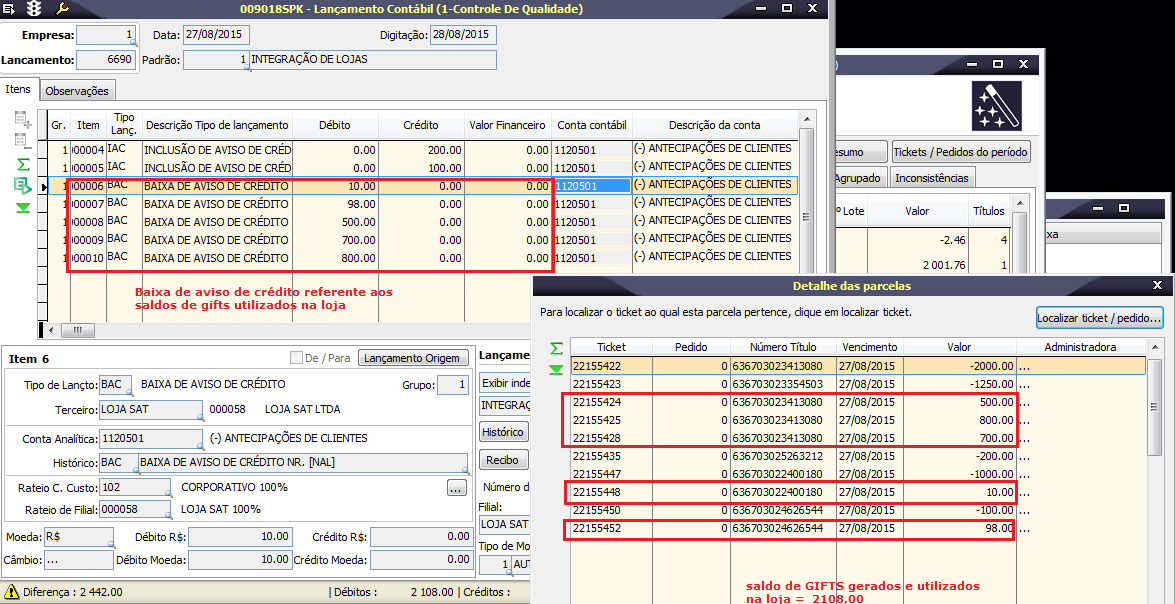
Task: Click the warning icon next to Diferença
Action: (11, 592)
